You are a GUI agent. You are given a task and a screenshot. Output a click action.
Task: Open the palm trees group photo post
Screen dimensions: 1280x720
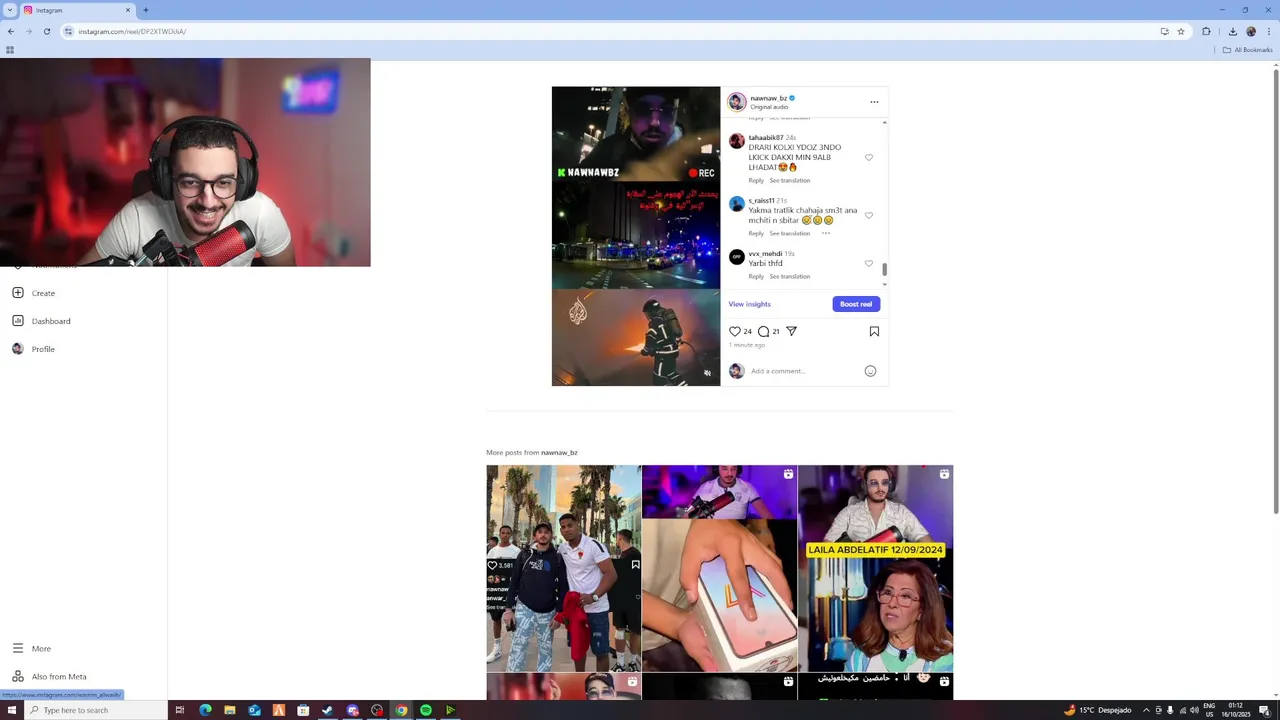pyautogui.click(x=564, y=568)
